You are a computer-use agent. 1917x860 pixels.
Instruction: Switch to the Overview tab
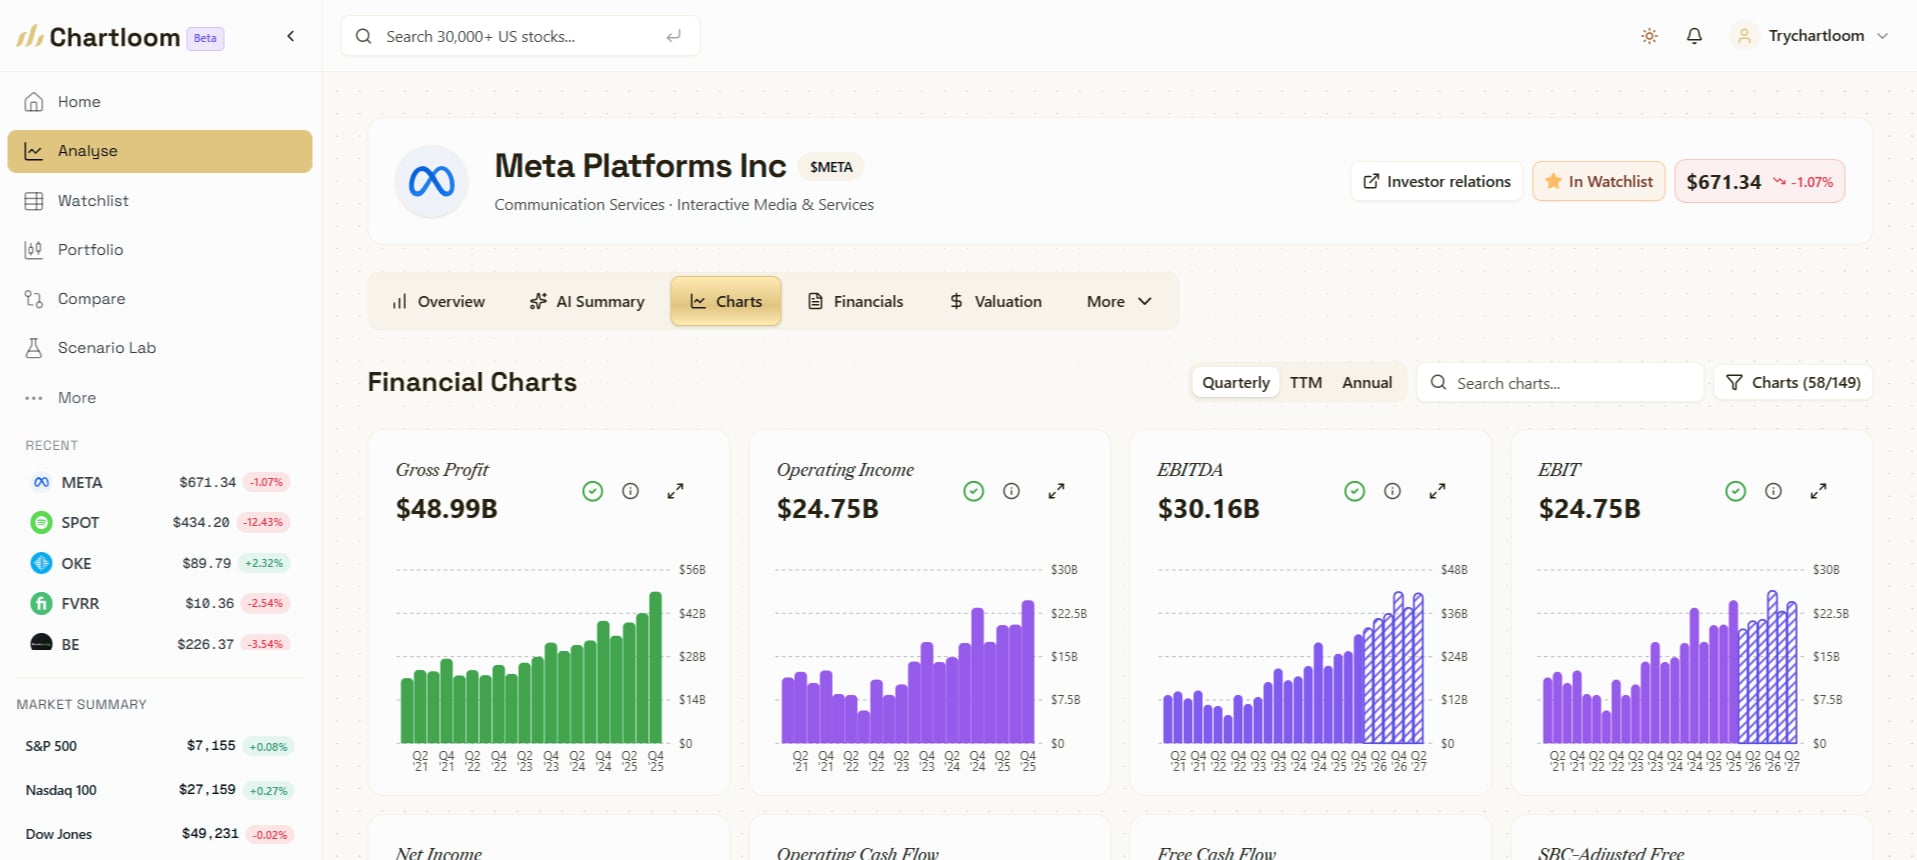coord(438,301)
